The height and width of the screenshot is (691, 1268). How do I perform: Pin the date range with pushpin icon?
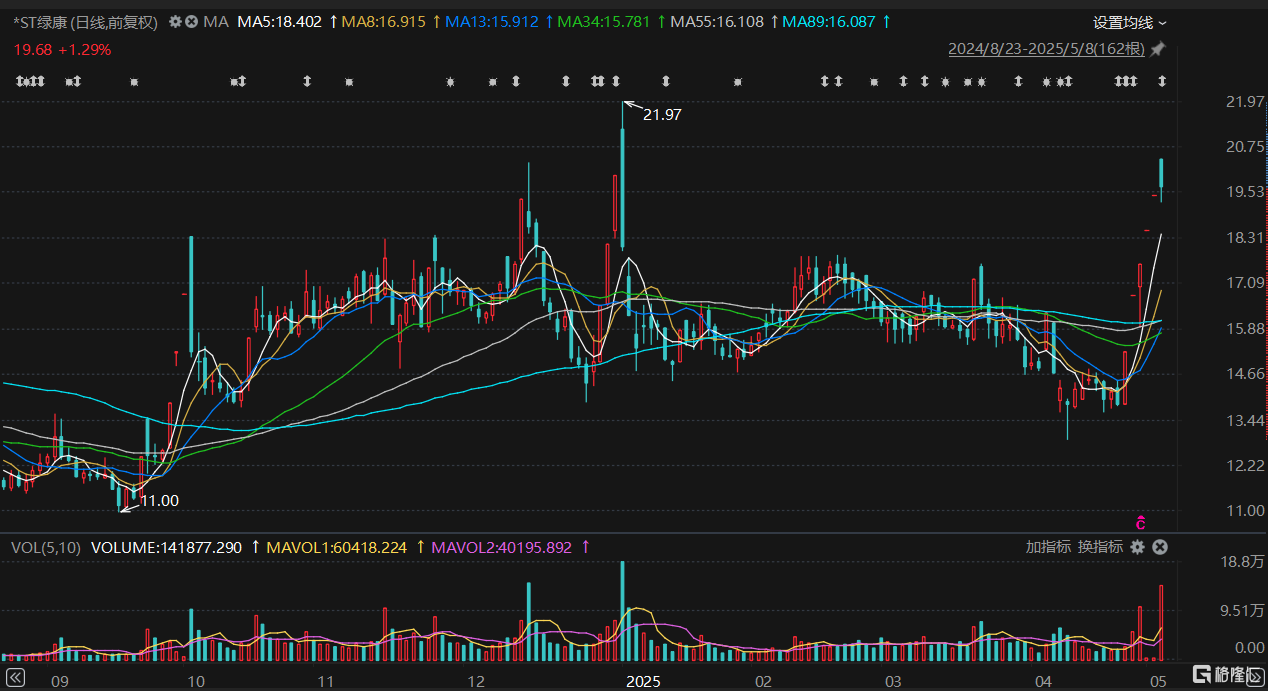1158,49
